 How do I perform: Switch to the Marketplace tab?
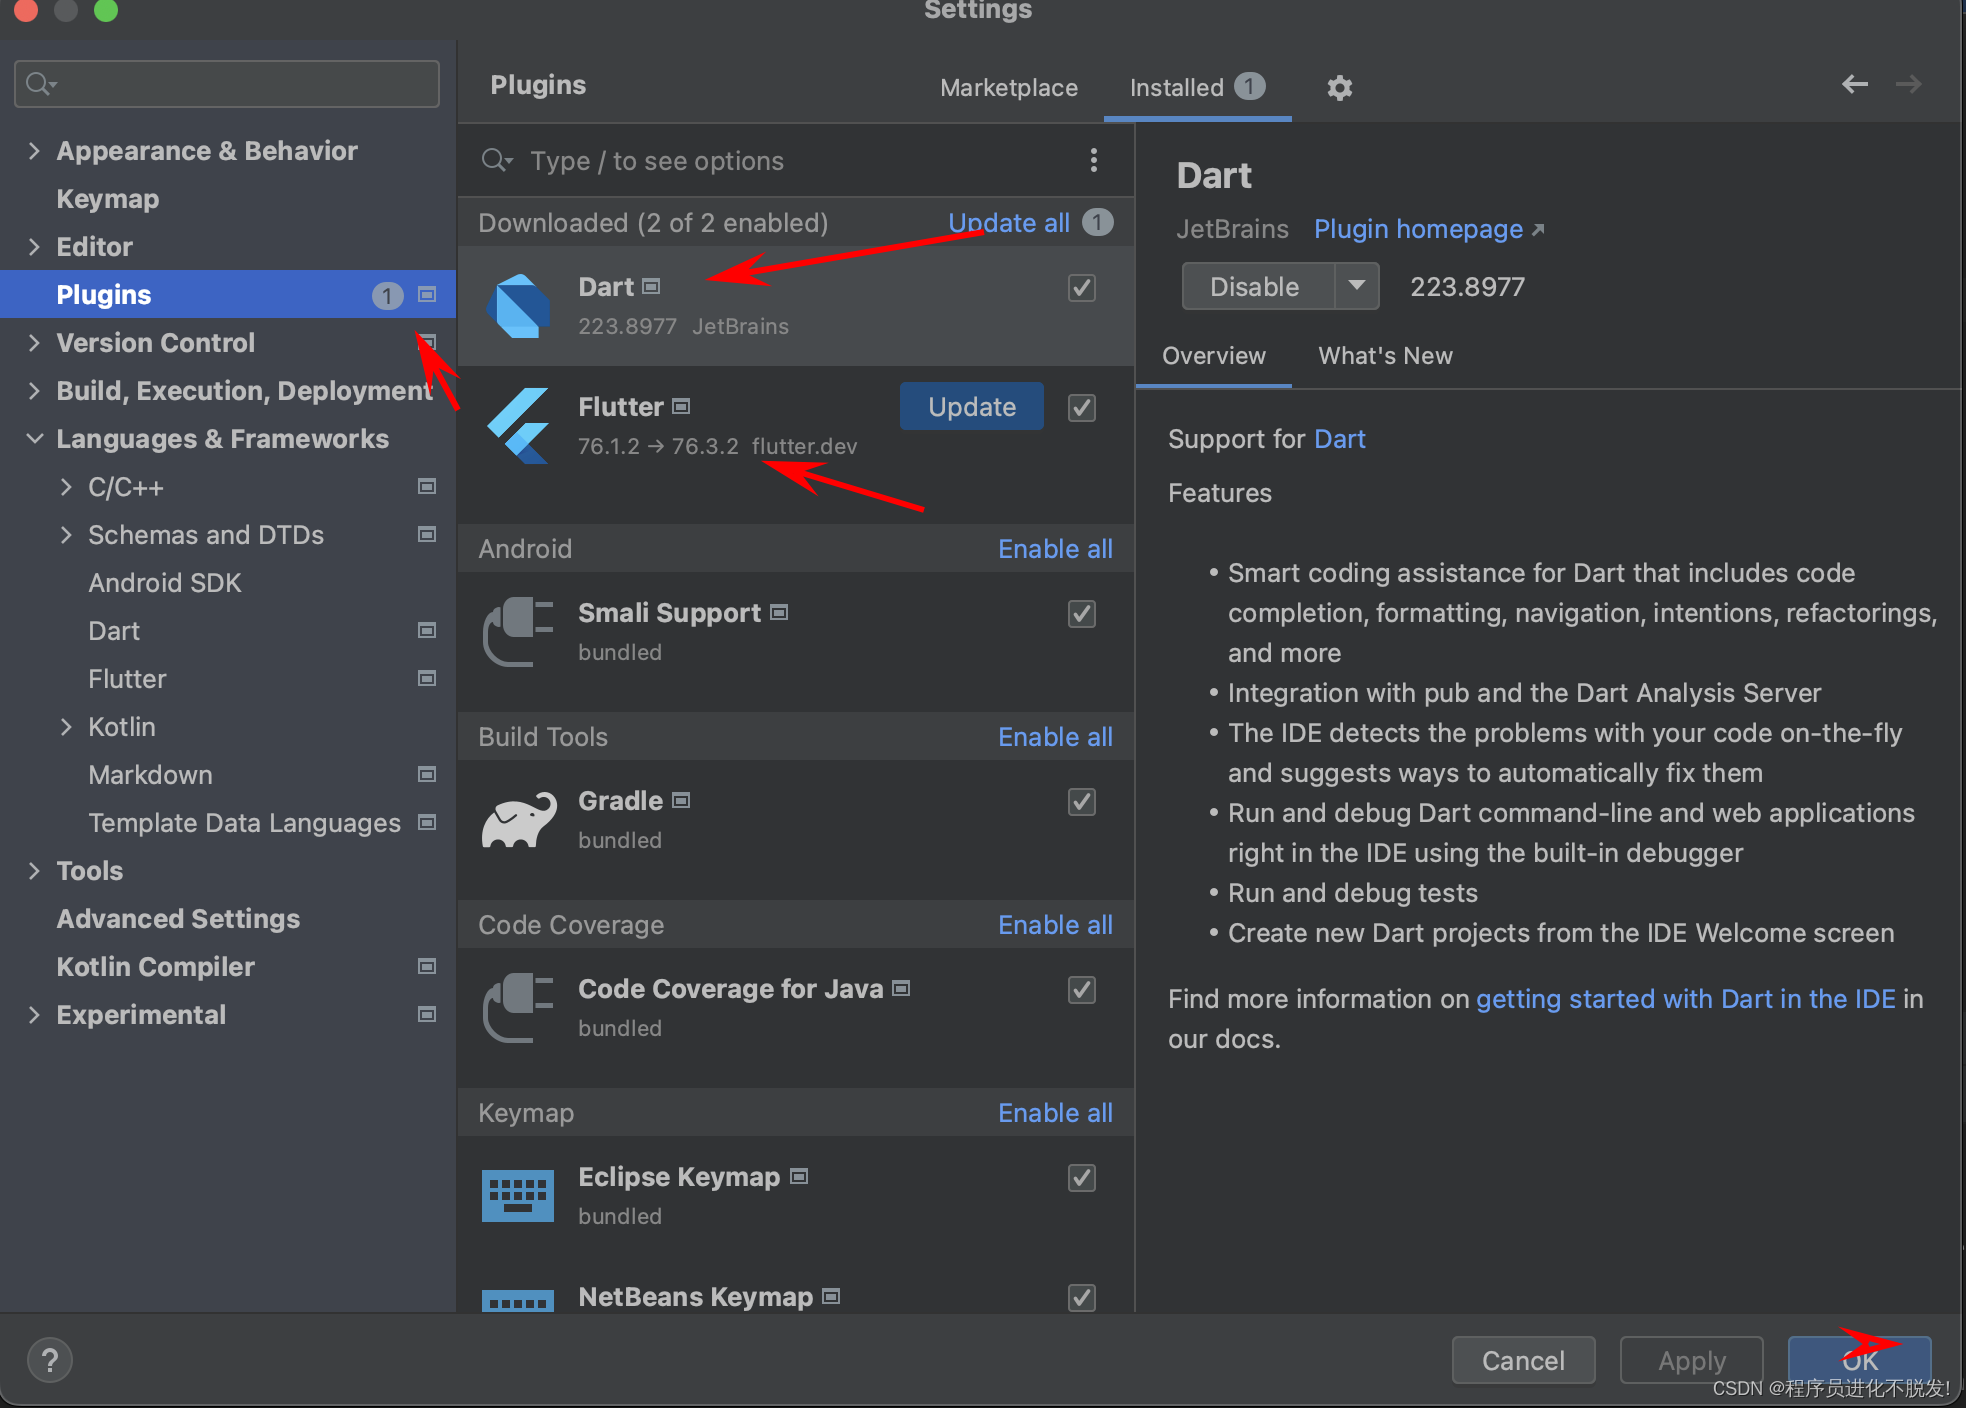coord(1008,88)
